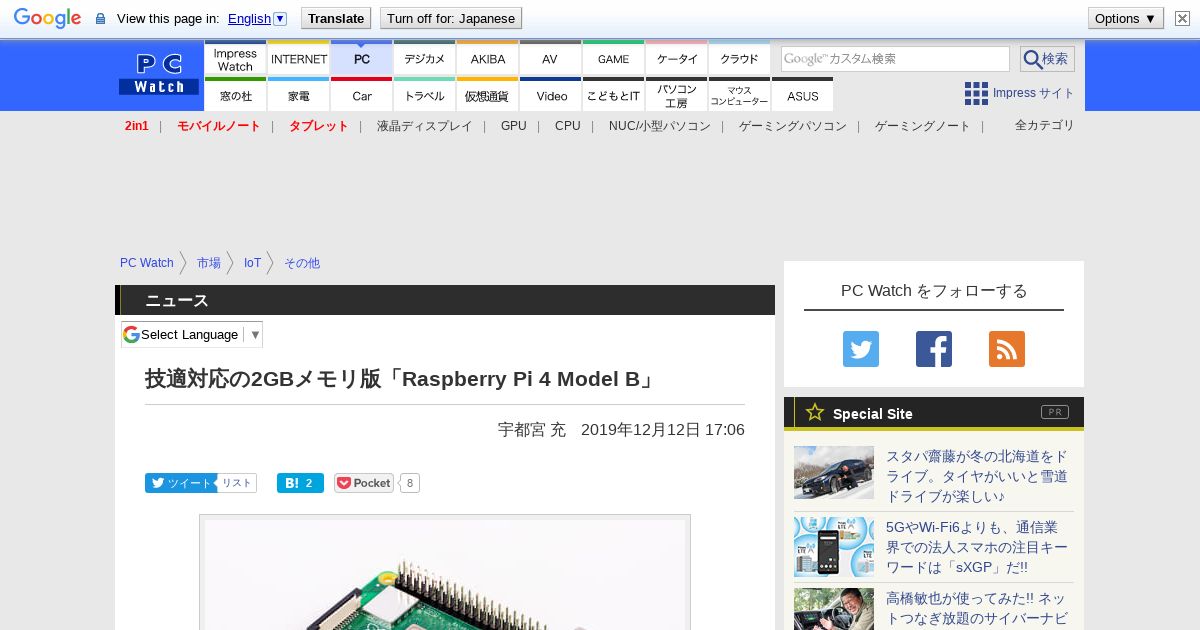Image resolution: width=1200 pixels, height=630 pixels.
Task: Open the 家電 tab
Action: coord(299,95)
